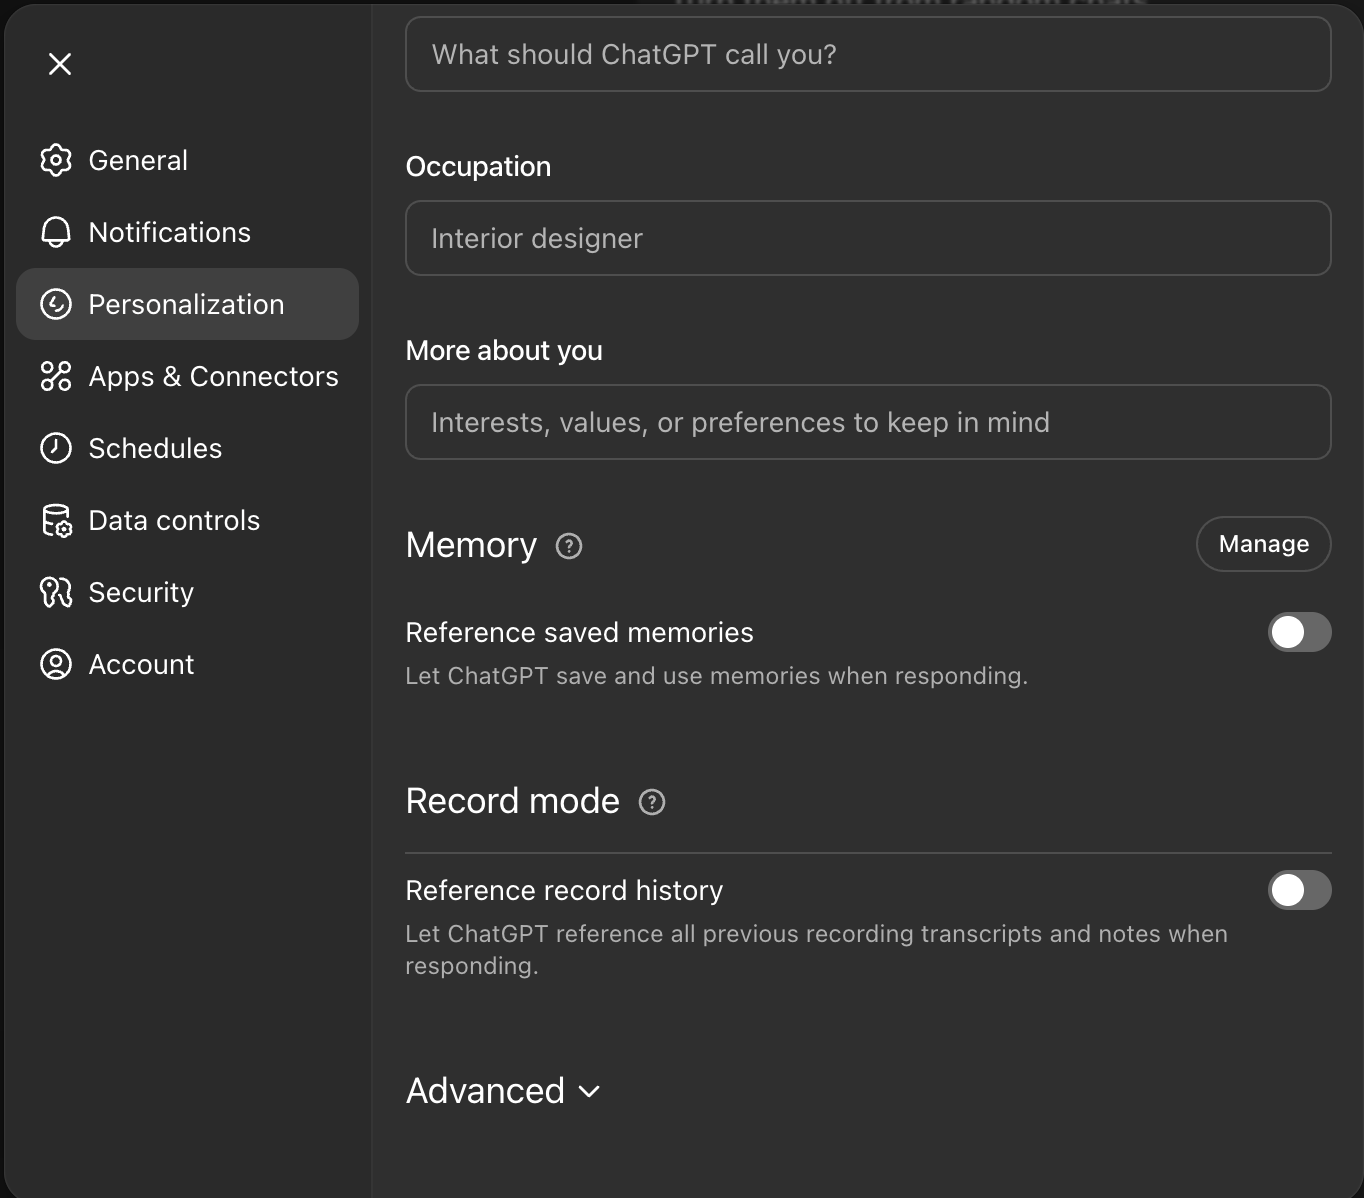Open the General settings tab
This screenshot has height=1198, width=1364.
(x=187, y=160)
